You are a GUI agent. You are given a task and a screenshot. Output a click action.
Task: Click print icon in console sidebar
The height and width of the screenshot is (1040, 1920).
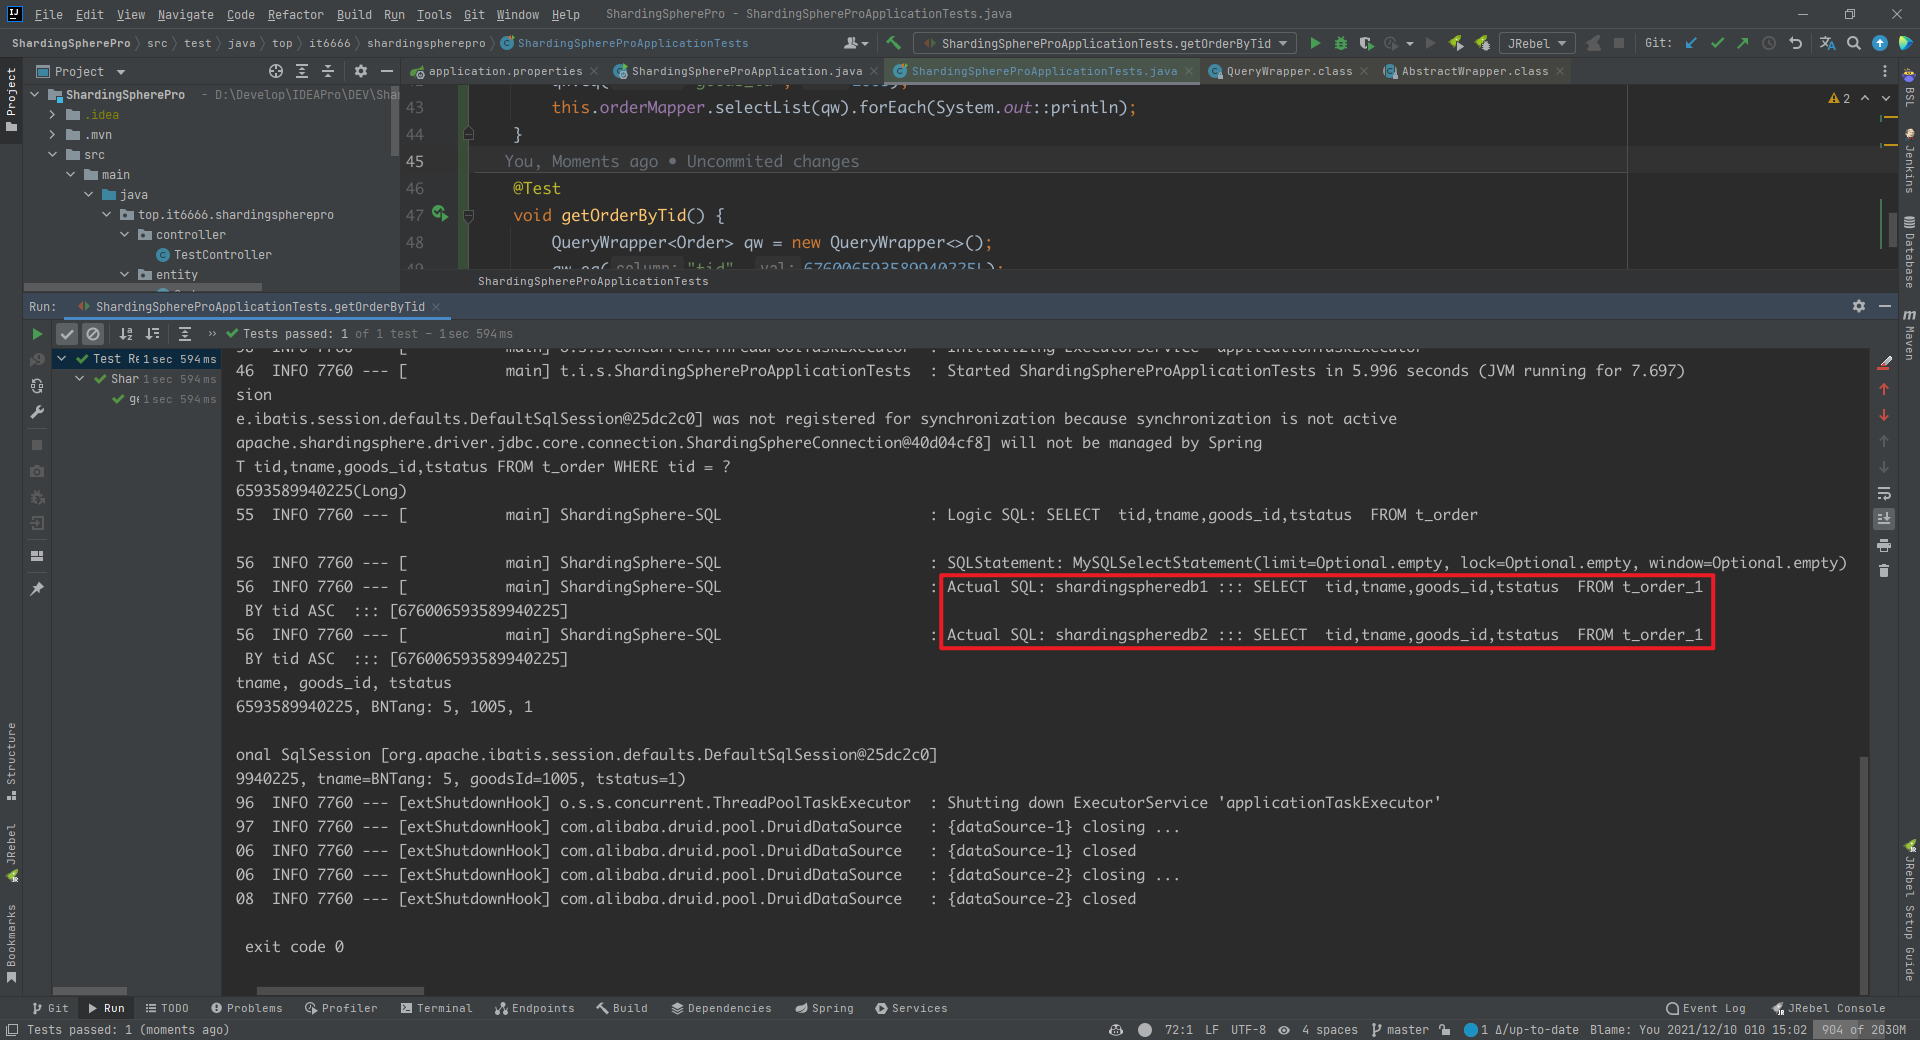point(1884,545)
